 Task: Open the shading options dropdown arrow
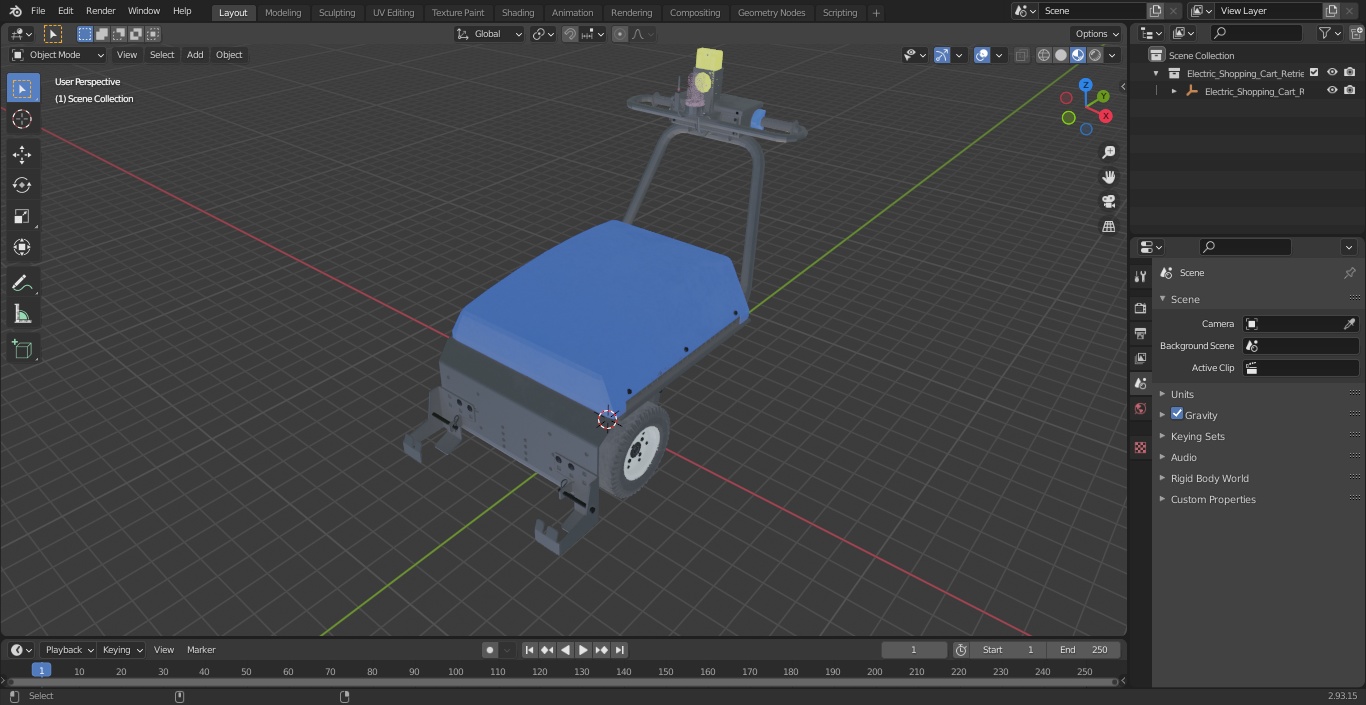point(1112,55)
